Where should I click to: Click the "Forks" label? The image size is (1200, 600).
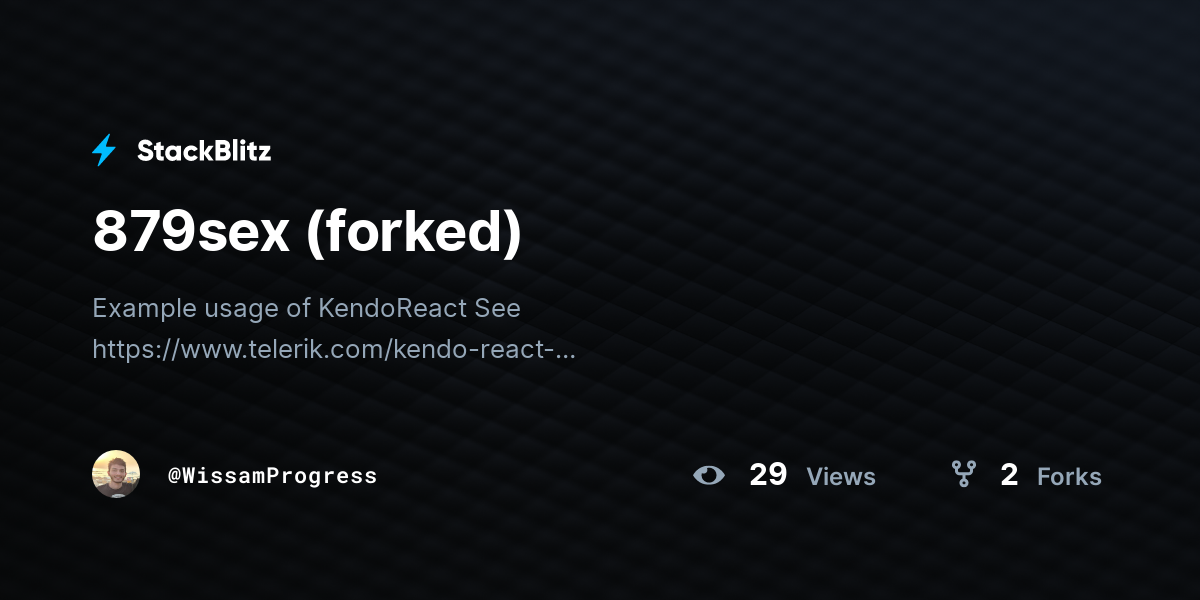[1069, 477]
